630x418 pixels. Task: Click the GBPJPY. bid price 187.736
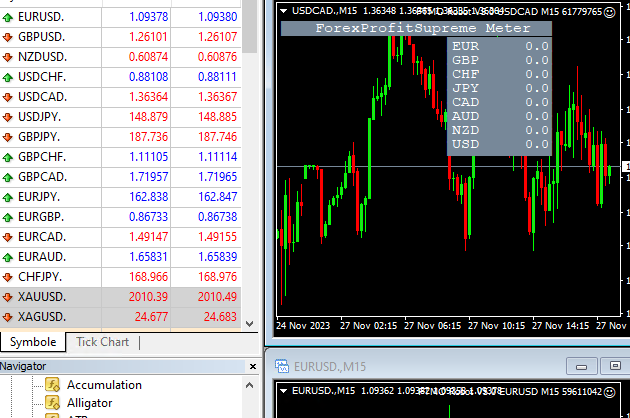[148, 137]
